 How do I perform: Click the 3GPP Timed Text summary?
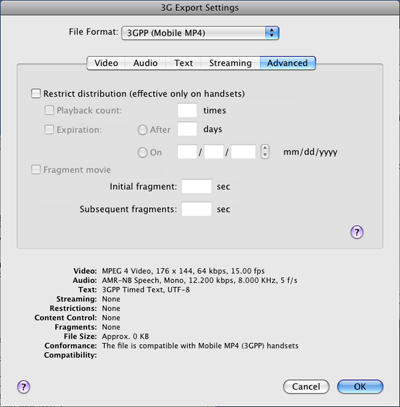(146, 290)
